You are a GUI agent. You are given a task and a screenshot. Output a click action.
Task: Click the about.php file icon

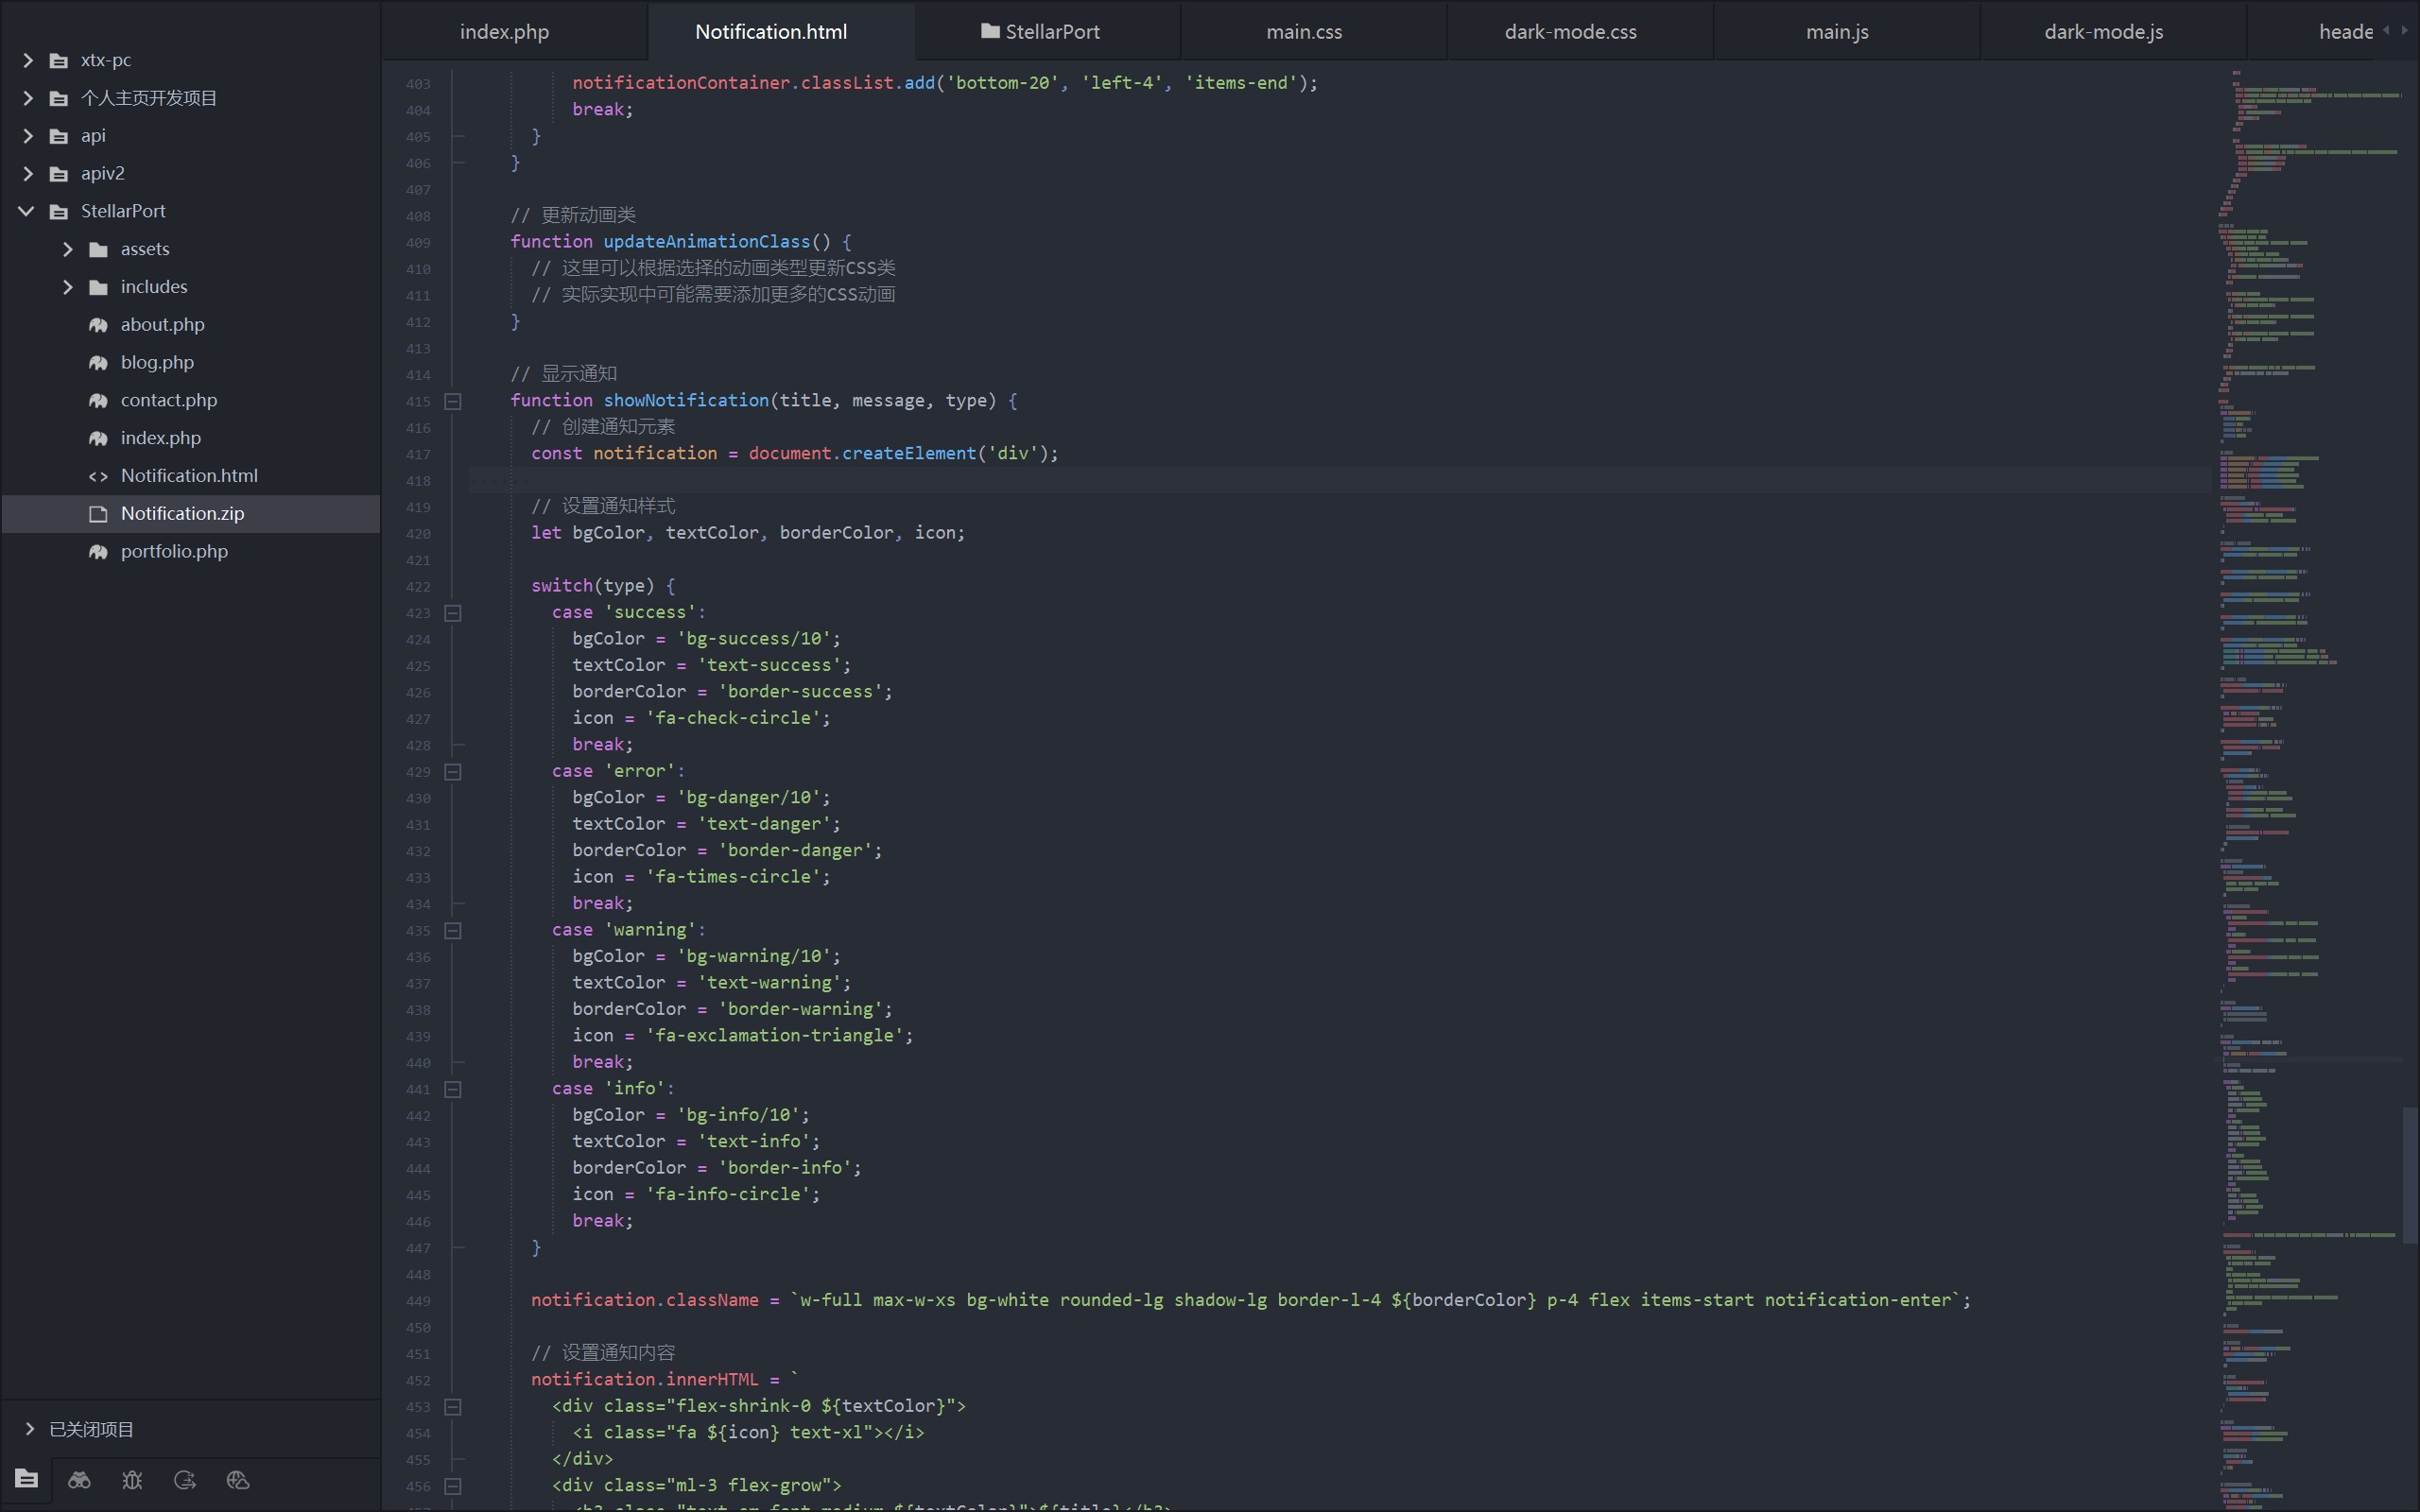click(98, 325)
